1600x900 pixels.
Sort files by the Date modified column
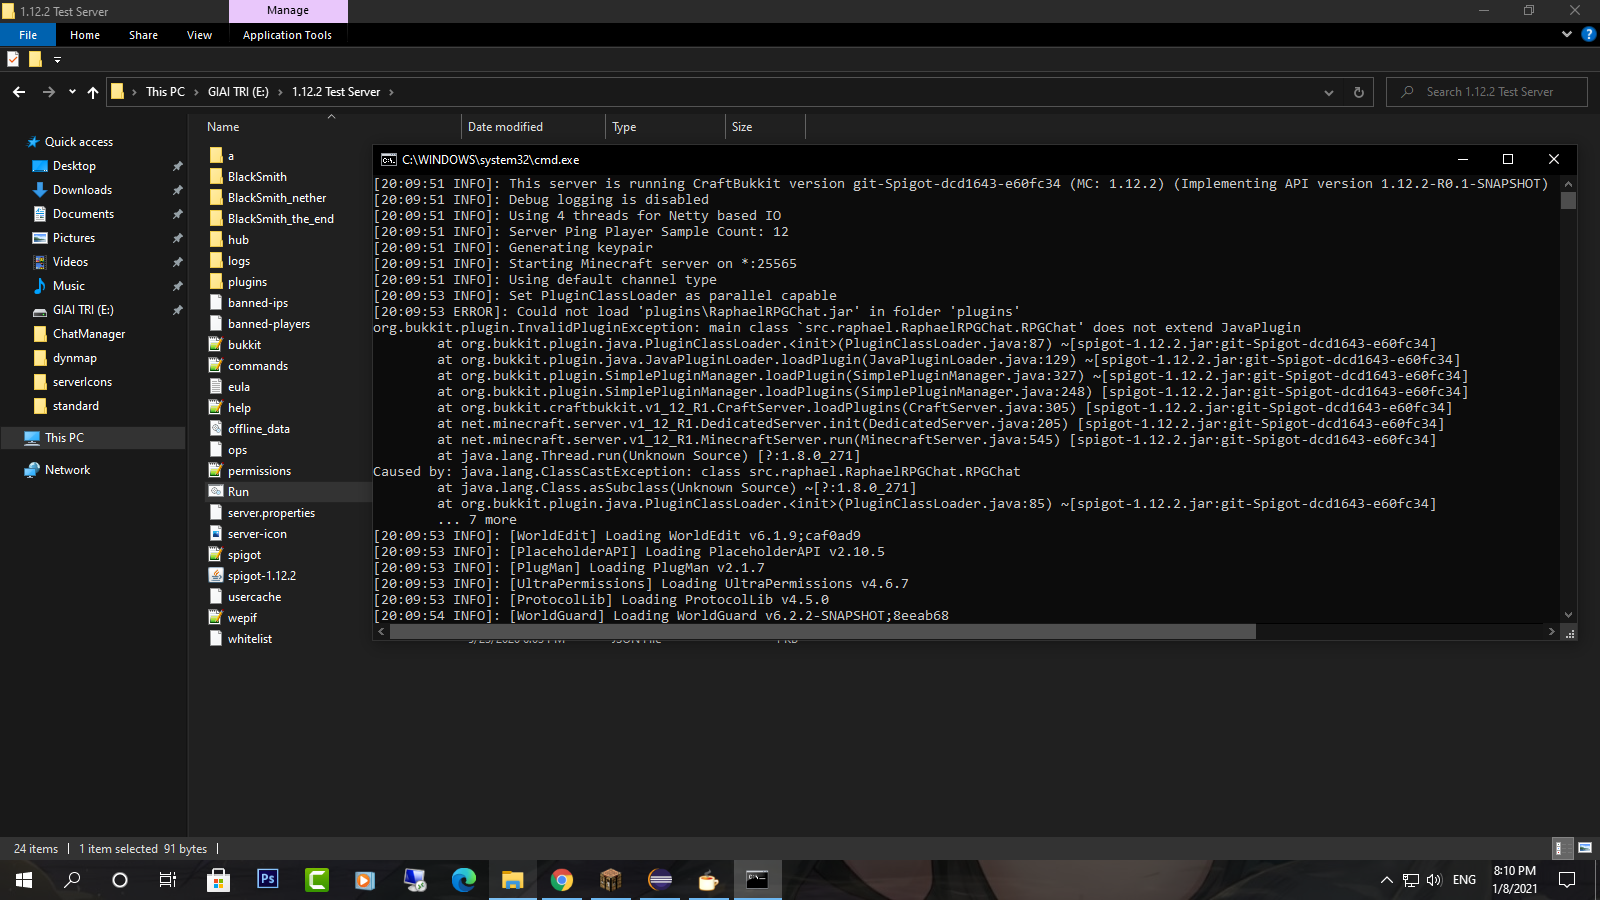click(505, 127)
